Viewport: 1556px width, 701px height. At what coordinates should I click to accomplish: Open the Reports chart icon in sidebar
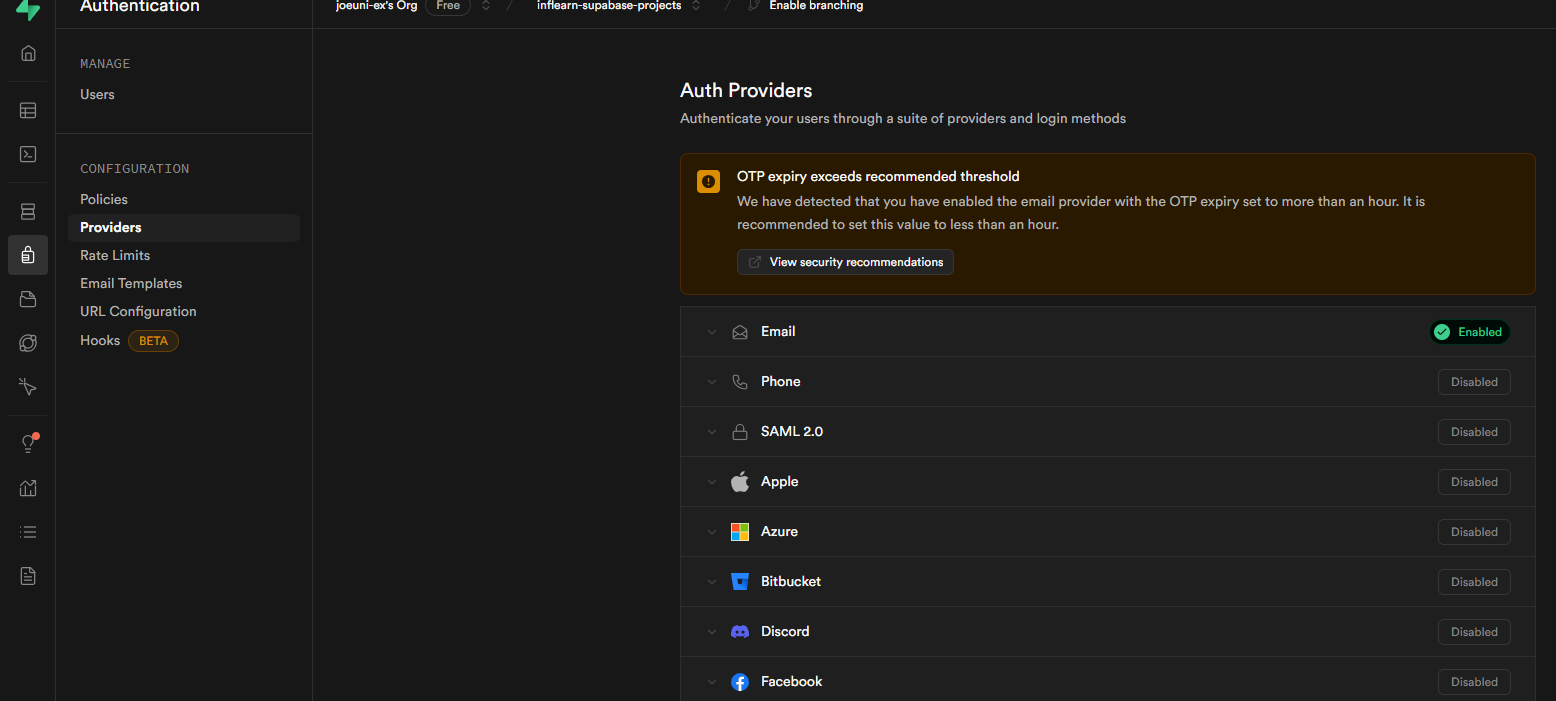click(x=28, y=488)
